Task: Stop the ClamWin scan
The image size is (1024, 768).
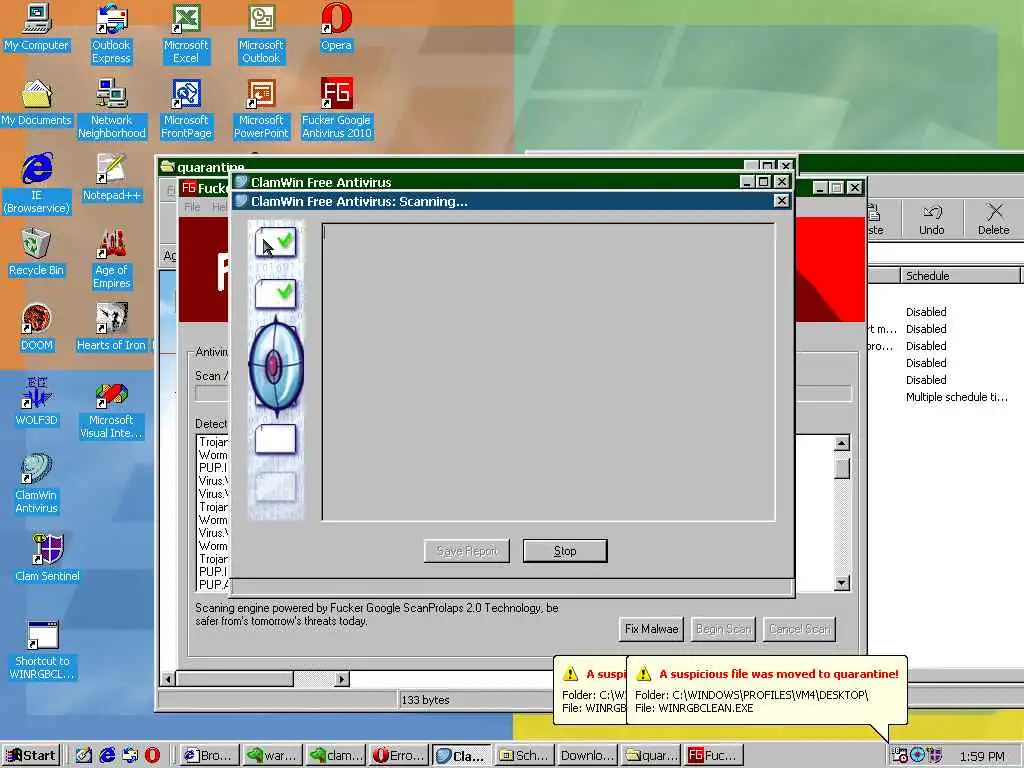Action: tap(565, 551)
